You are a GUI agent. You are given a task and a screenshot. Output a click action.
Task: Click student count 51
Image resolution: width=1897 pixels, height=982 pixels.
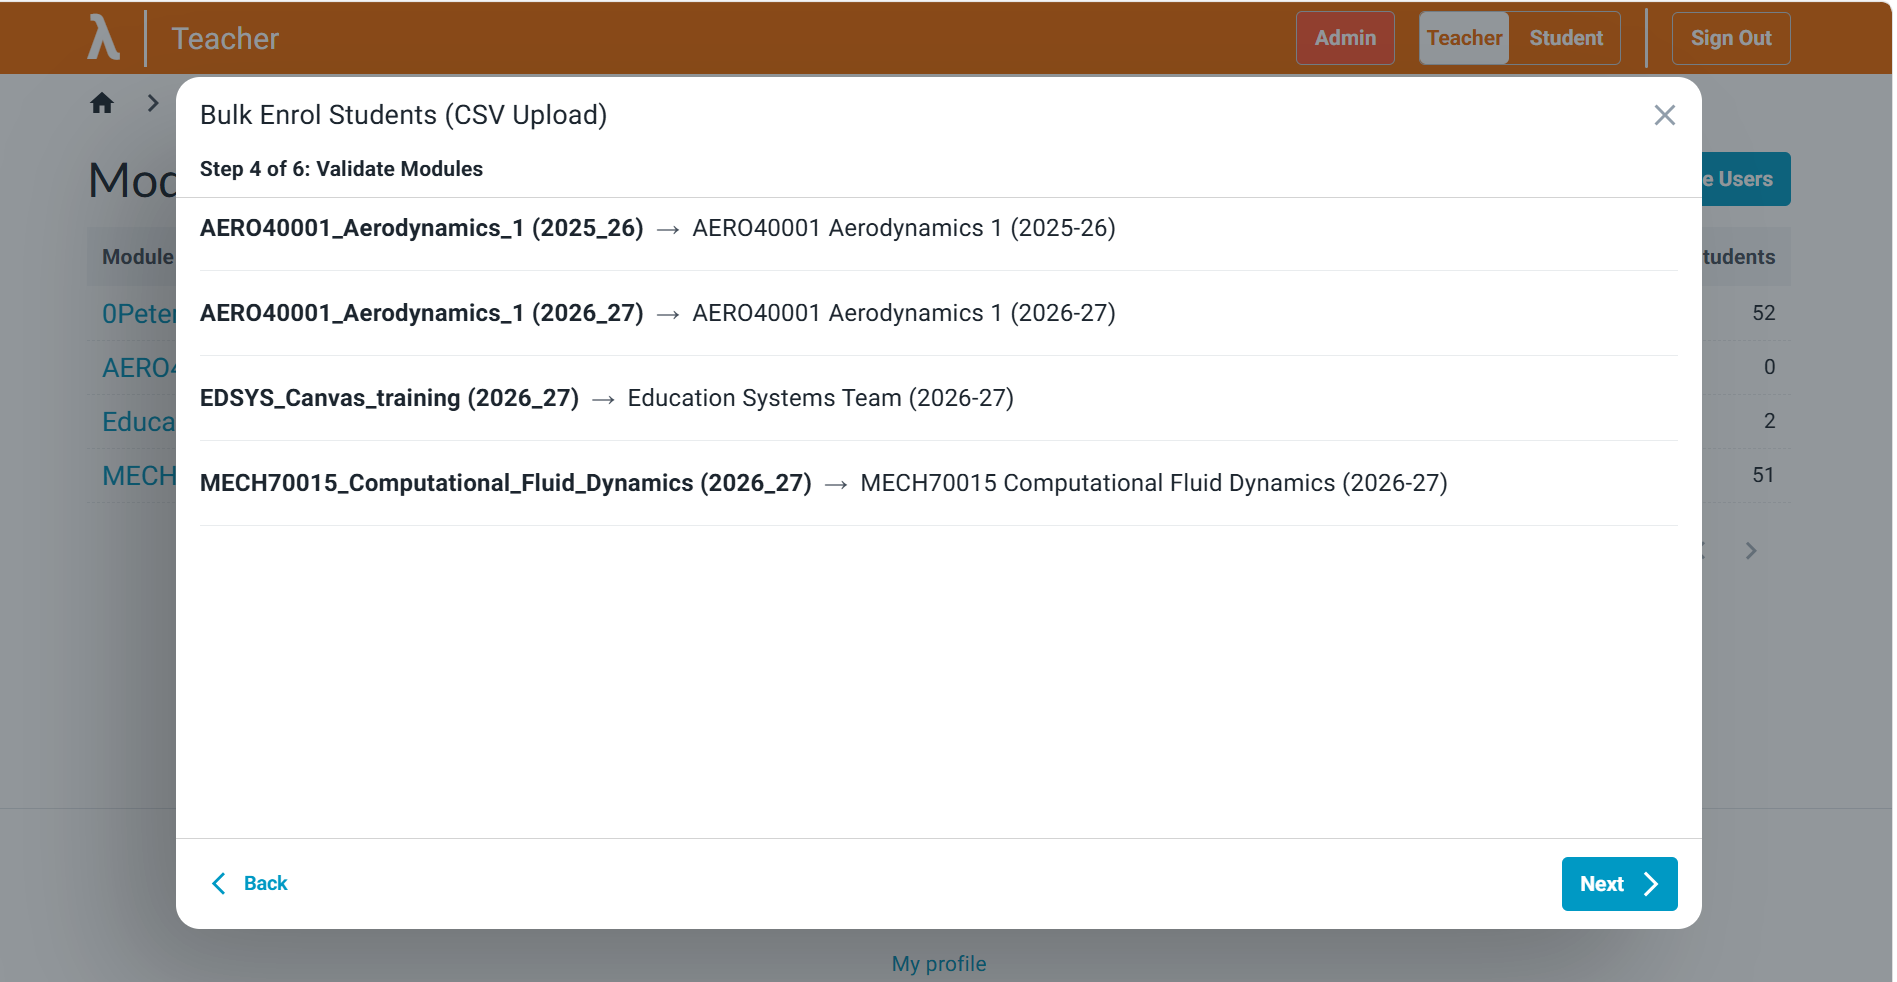(x=1763, y=475)
